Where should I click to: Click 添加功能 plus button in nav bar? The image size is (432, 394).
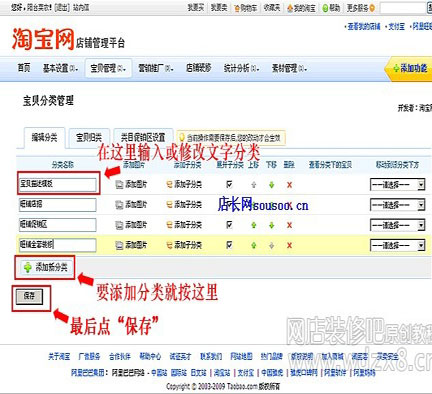[x=410, y=68]
